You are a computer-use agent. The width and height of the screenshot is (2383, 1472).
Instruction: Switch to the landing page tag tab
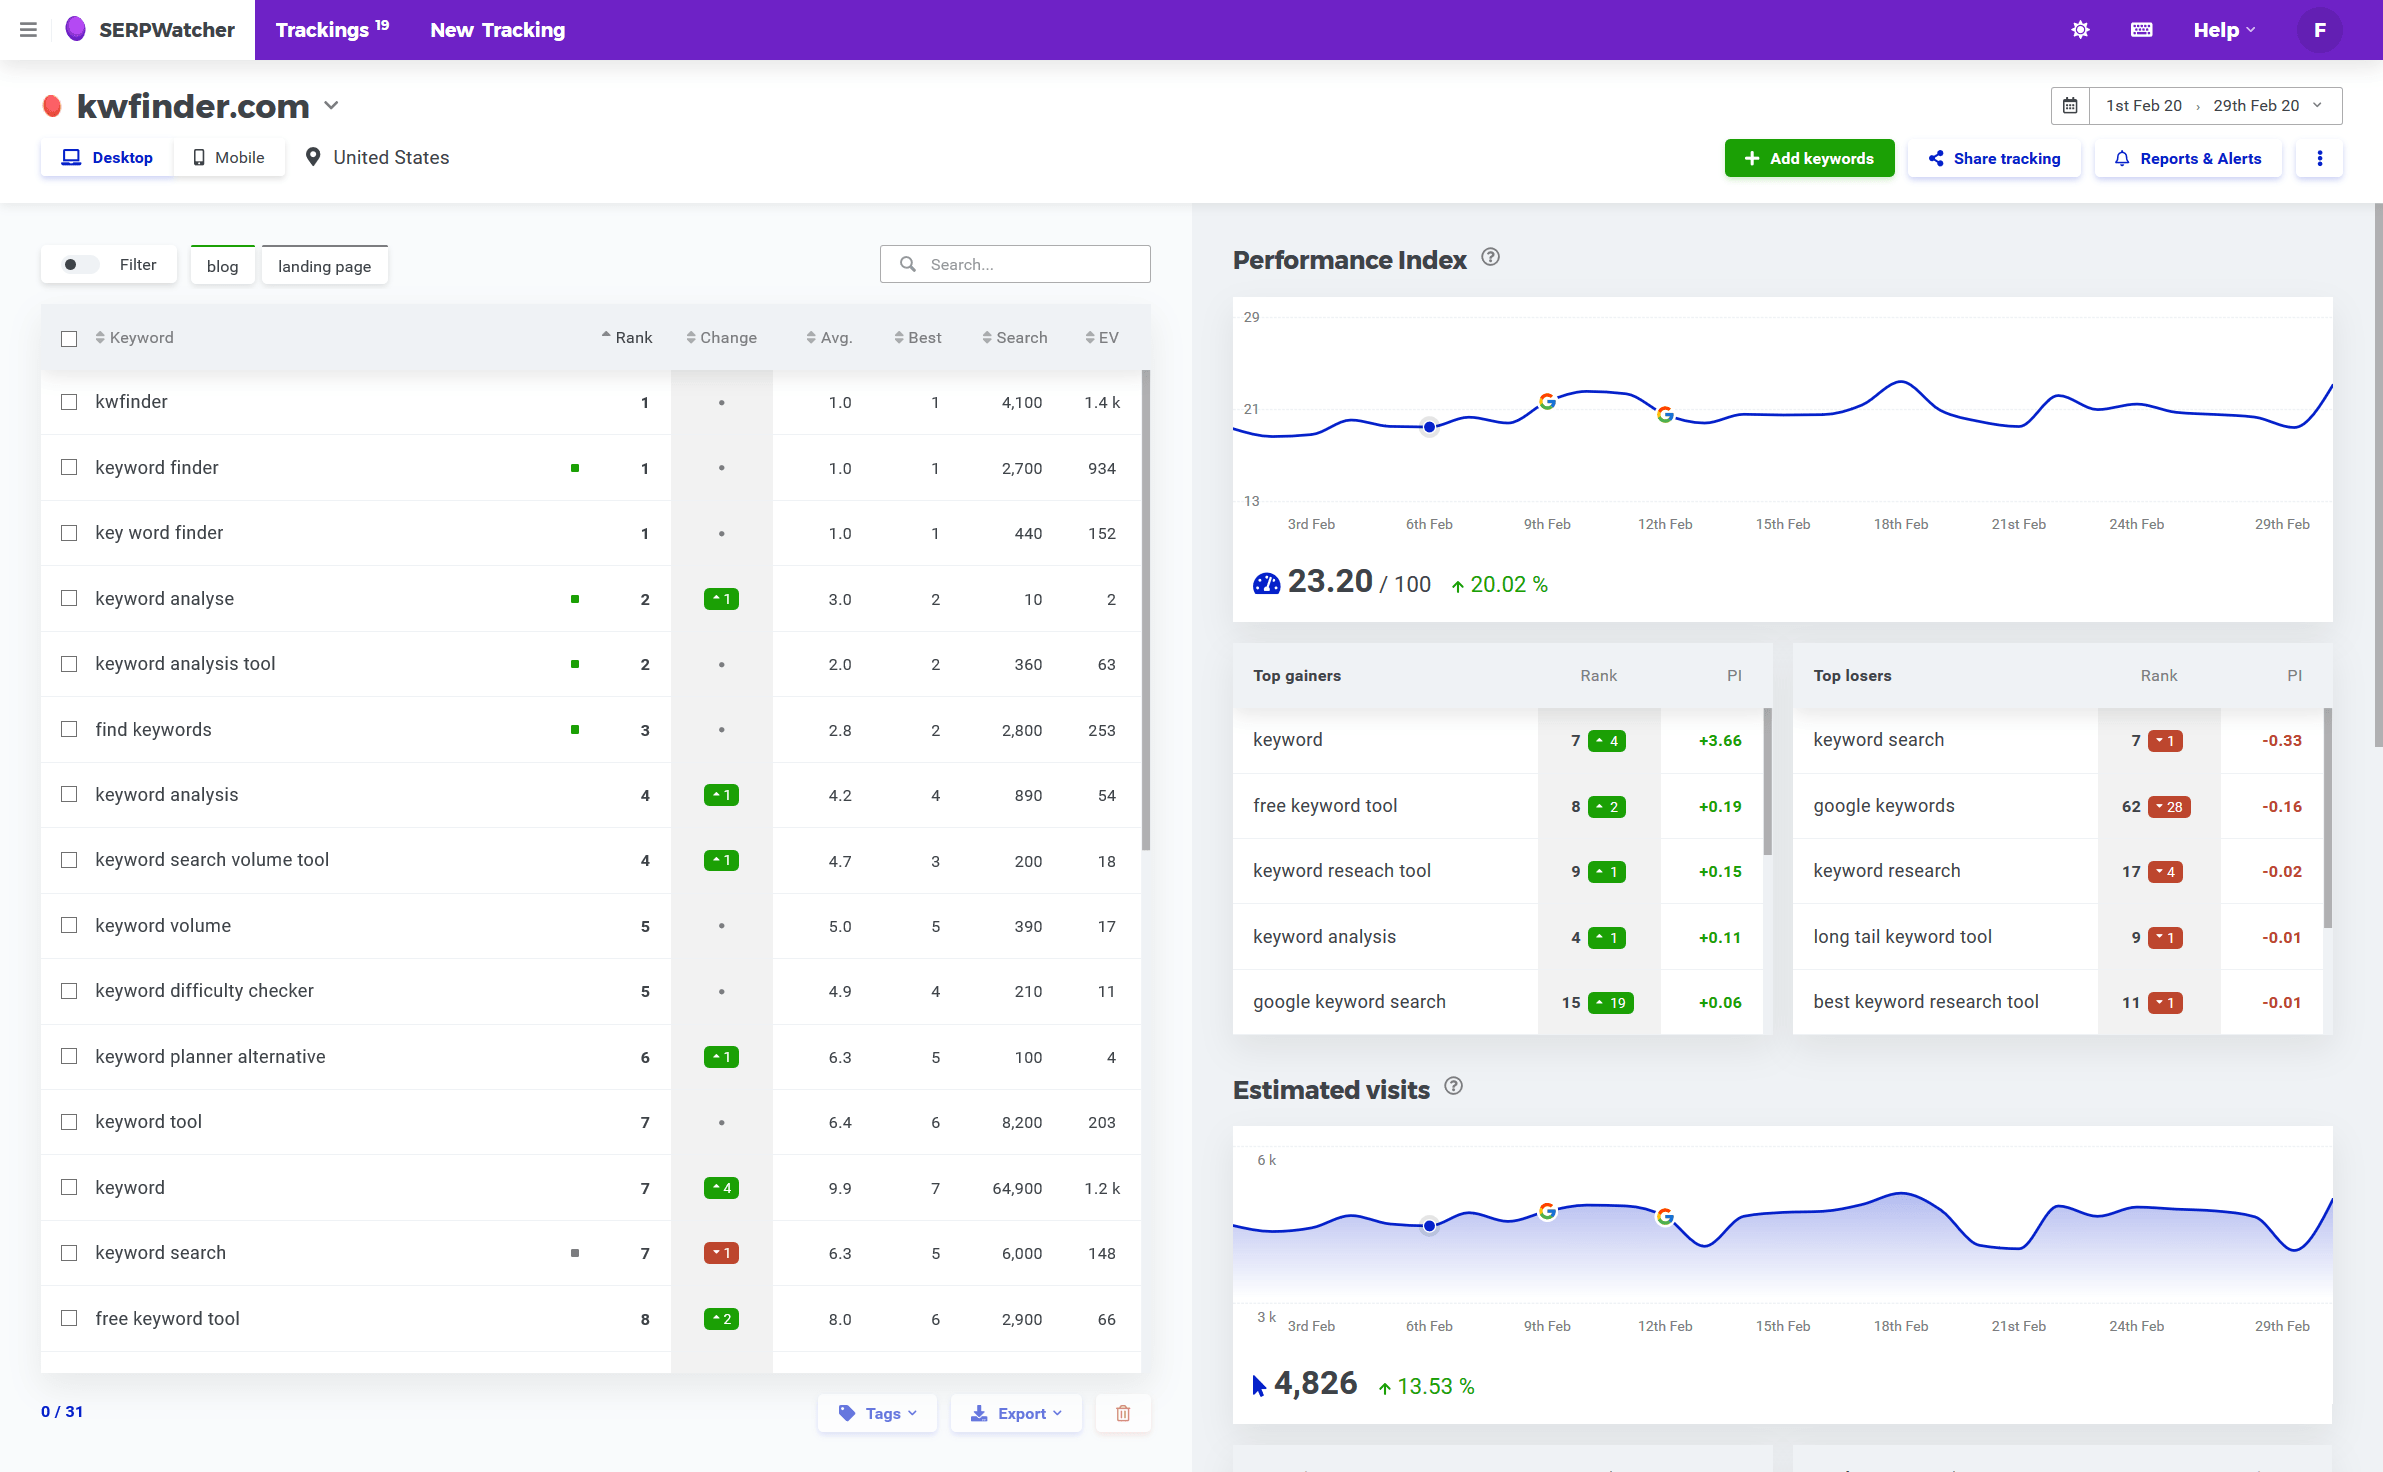tap(324, 265)
